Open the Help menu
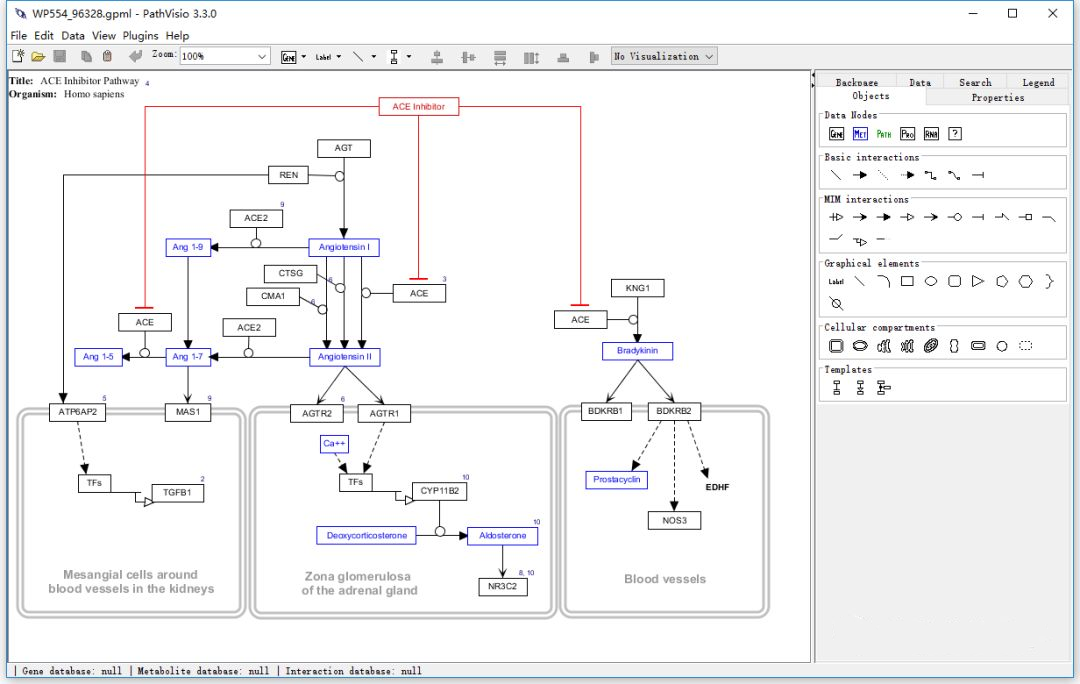This screenshot has height=684, width=1080. [x=177, y=36]
